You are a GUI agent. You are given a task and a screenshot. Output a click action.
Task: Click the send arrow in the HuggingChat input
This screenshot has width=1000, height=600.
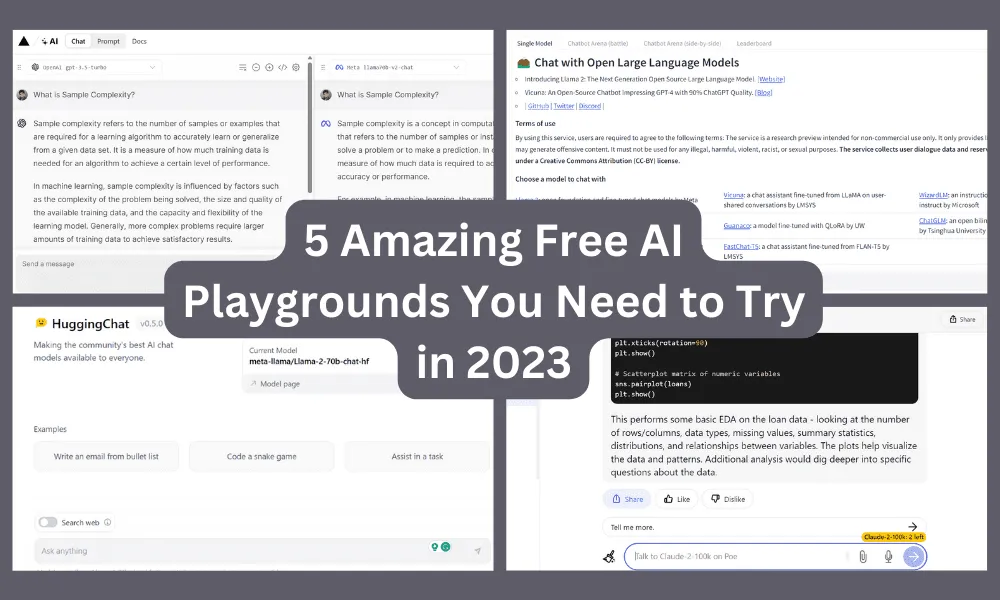coord(478,551)
